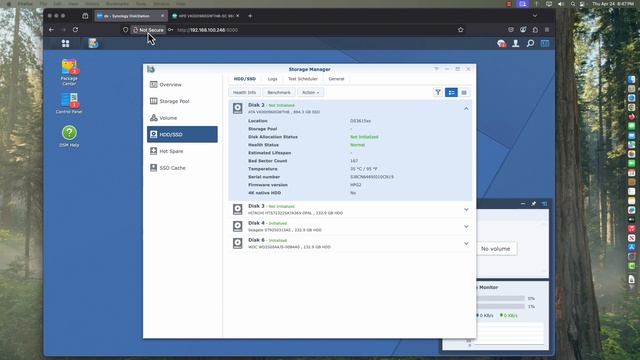Open the browser extensions icon
640x360 pixels.
pyautogui.click(x=535, y=29)
